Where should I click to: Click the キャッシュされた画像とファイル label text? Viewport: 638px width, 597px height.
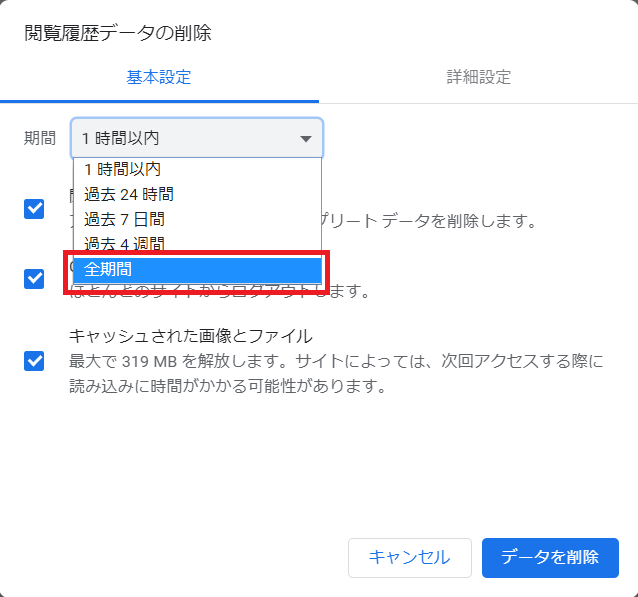pyautogui.click(x=190, y=336)
